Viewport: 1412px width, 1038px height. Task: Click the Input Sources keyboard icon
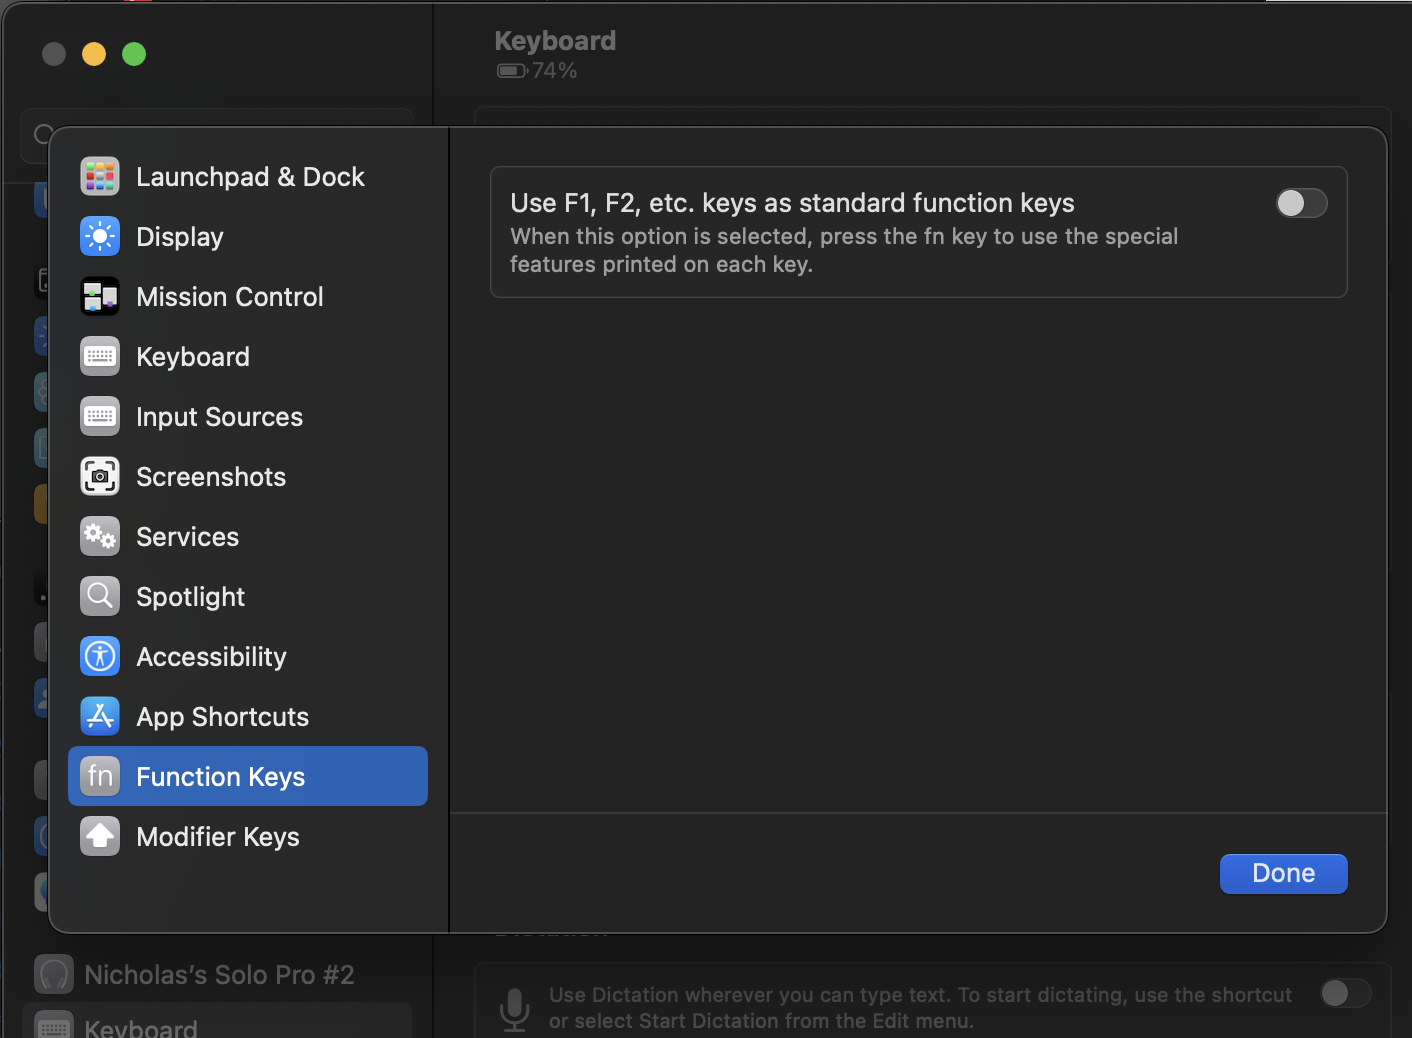100,417
